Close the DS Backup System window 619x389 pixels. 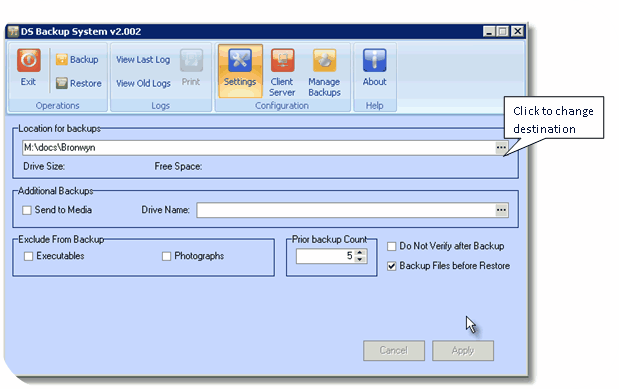click(x=517, y=32)
